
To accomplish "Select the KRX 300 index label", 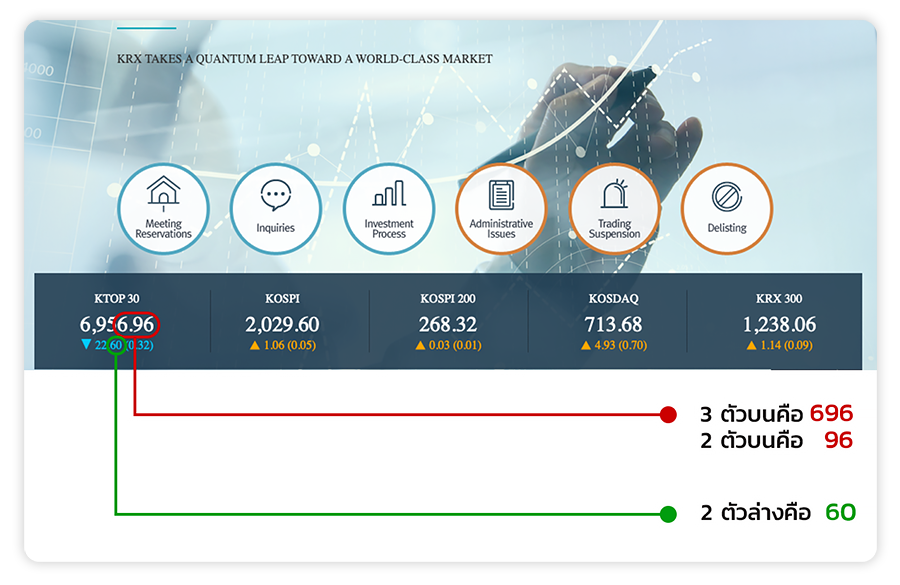I will tap(779, 299).
